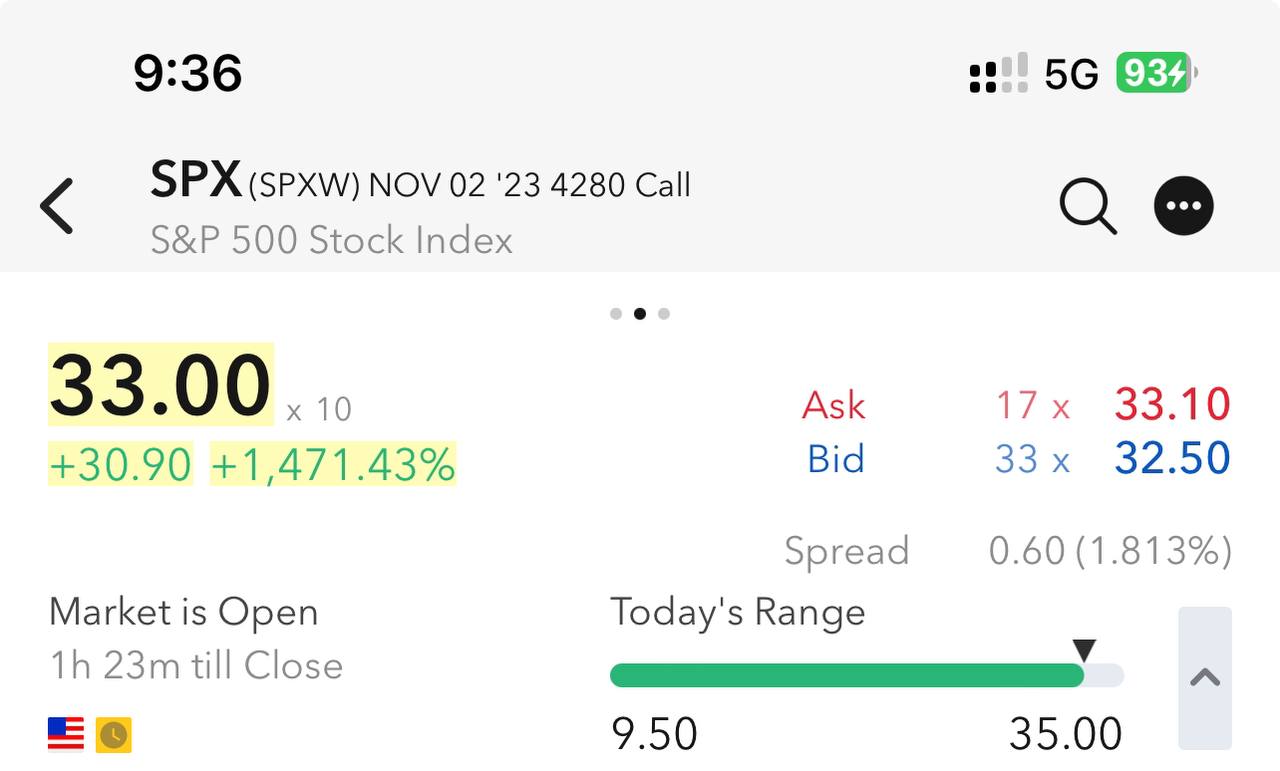Tap the +1,471.43% percent change

[x=333, y=465]
